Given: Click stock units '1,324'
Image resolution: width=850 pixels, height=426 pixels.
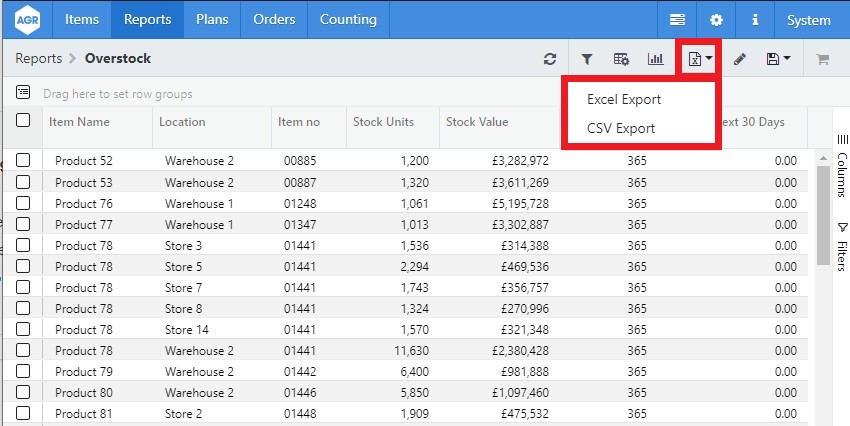Looking at the screenshot, I should point(415,309).
